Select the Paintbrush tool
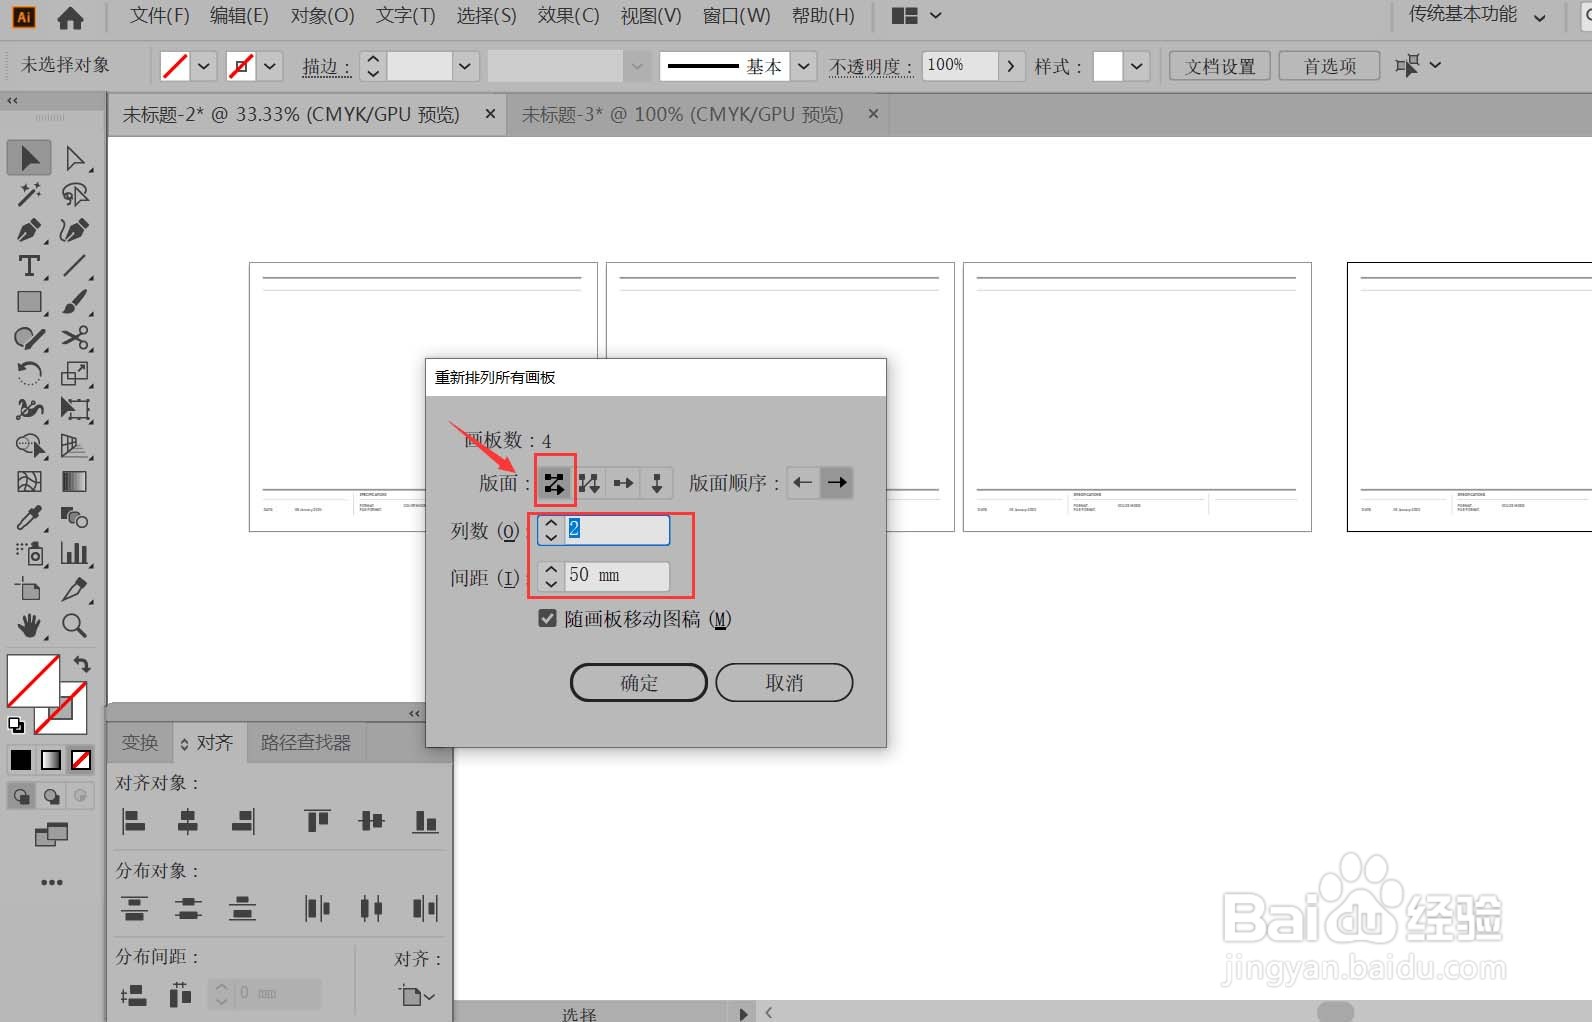1592x1022 pixels. (75, 302)
